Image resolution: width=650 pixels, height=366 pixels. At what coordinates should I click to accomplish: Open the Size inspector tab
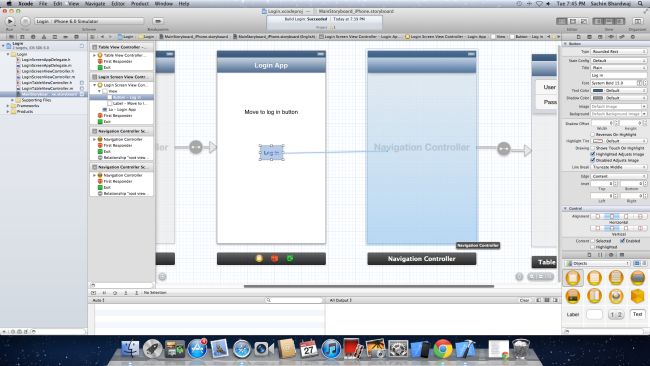coord(622,37)
